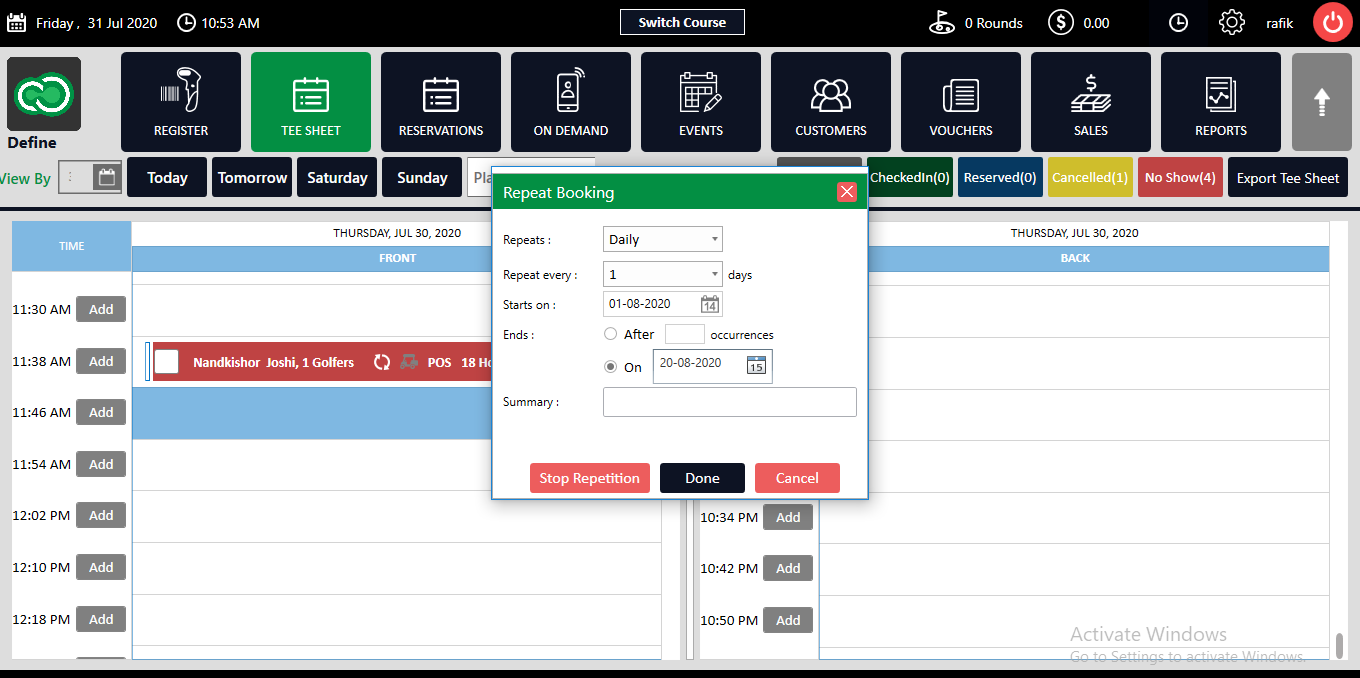Click the golf Rounds icon

941,23
